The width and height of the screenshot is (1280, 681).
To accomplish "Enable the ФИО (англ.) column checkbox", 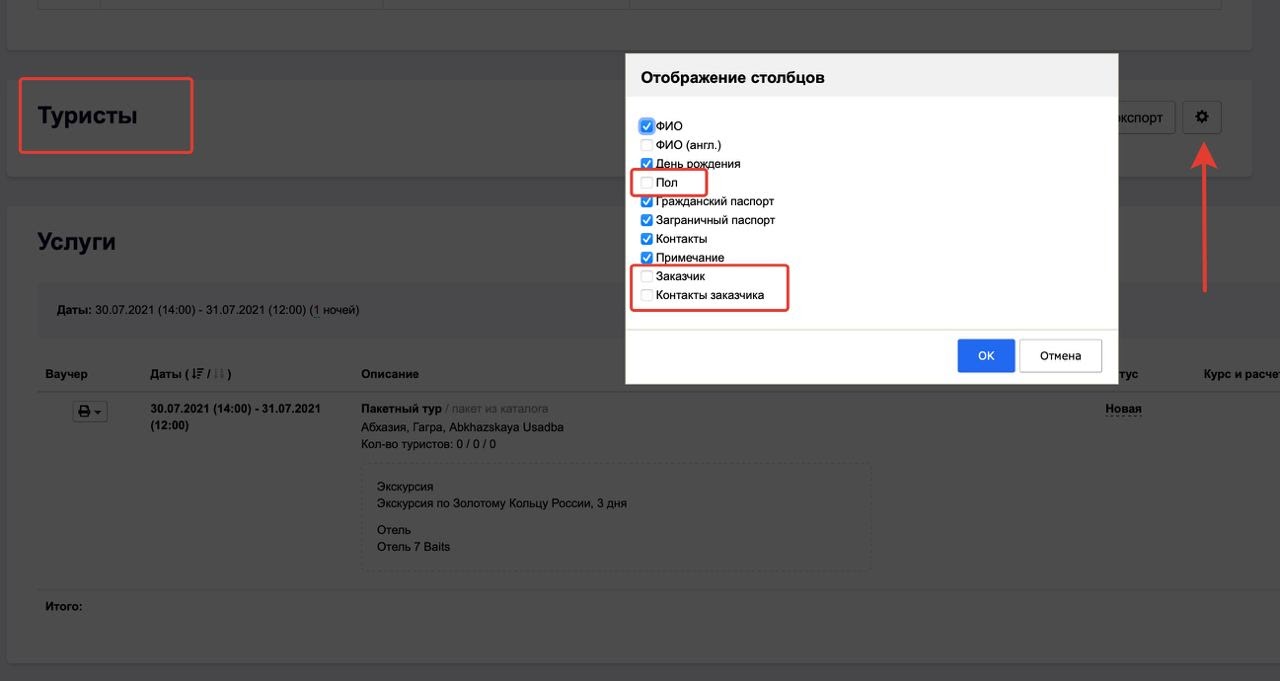I will coord(647,145).
